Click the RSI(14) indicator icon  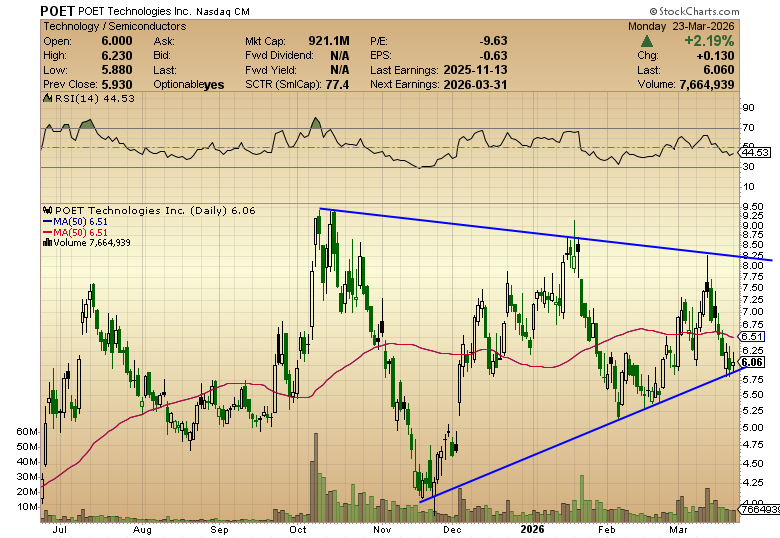tap(48, 98)
